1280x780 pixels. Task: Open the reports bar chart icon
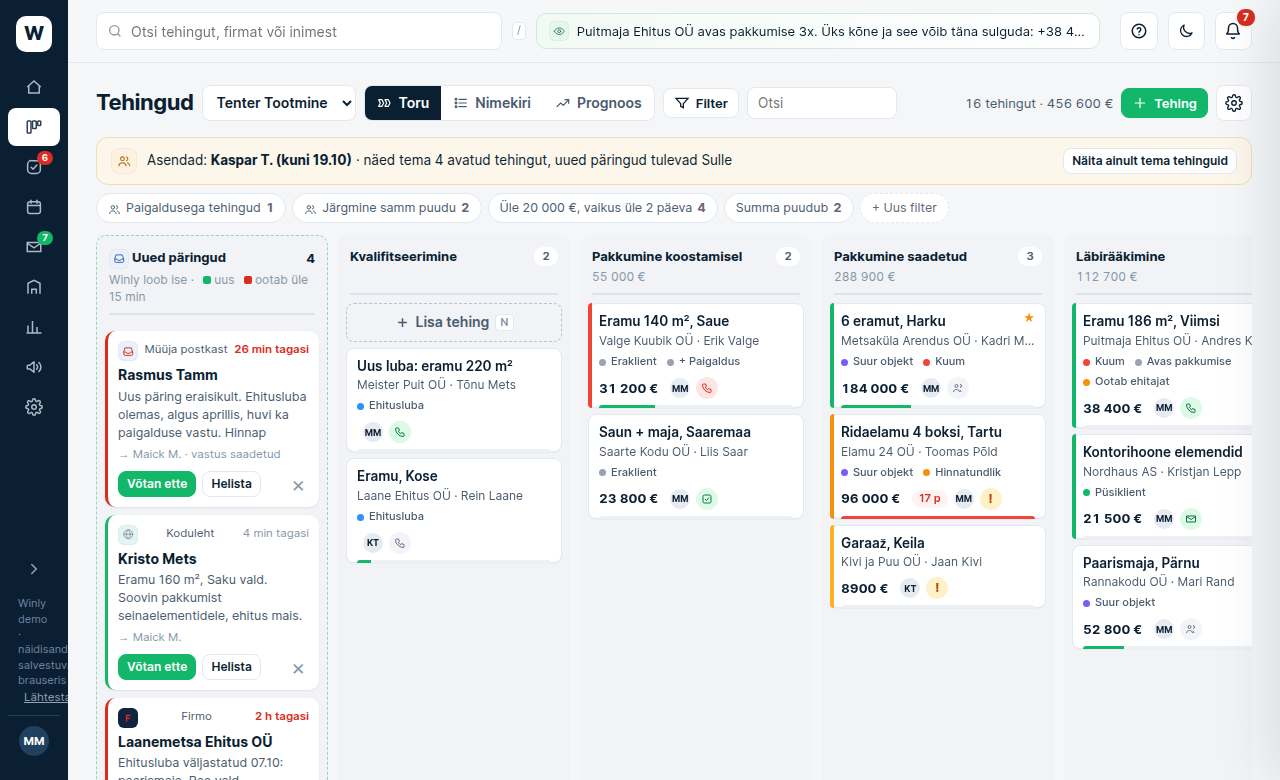coord(34,327)
